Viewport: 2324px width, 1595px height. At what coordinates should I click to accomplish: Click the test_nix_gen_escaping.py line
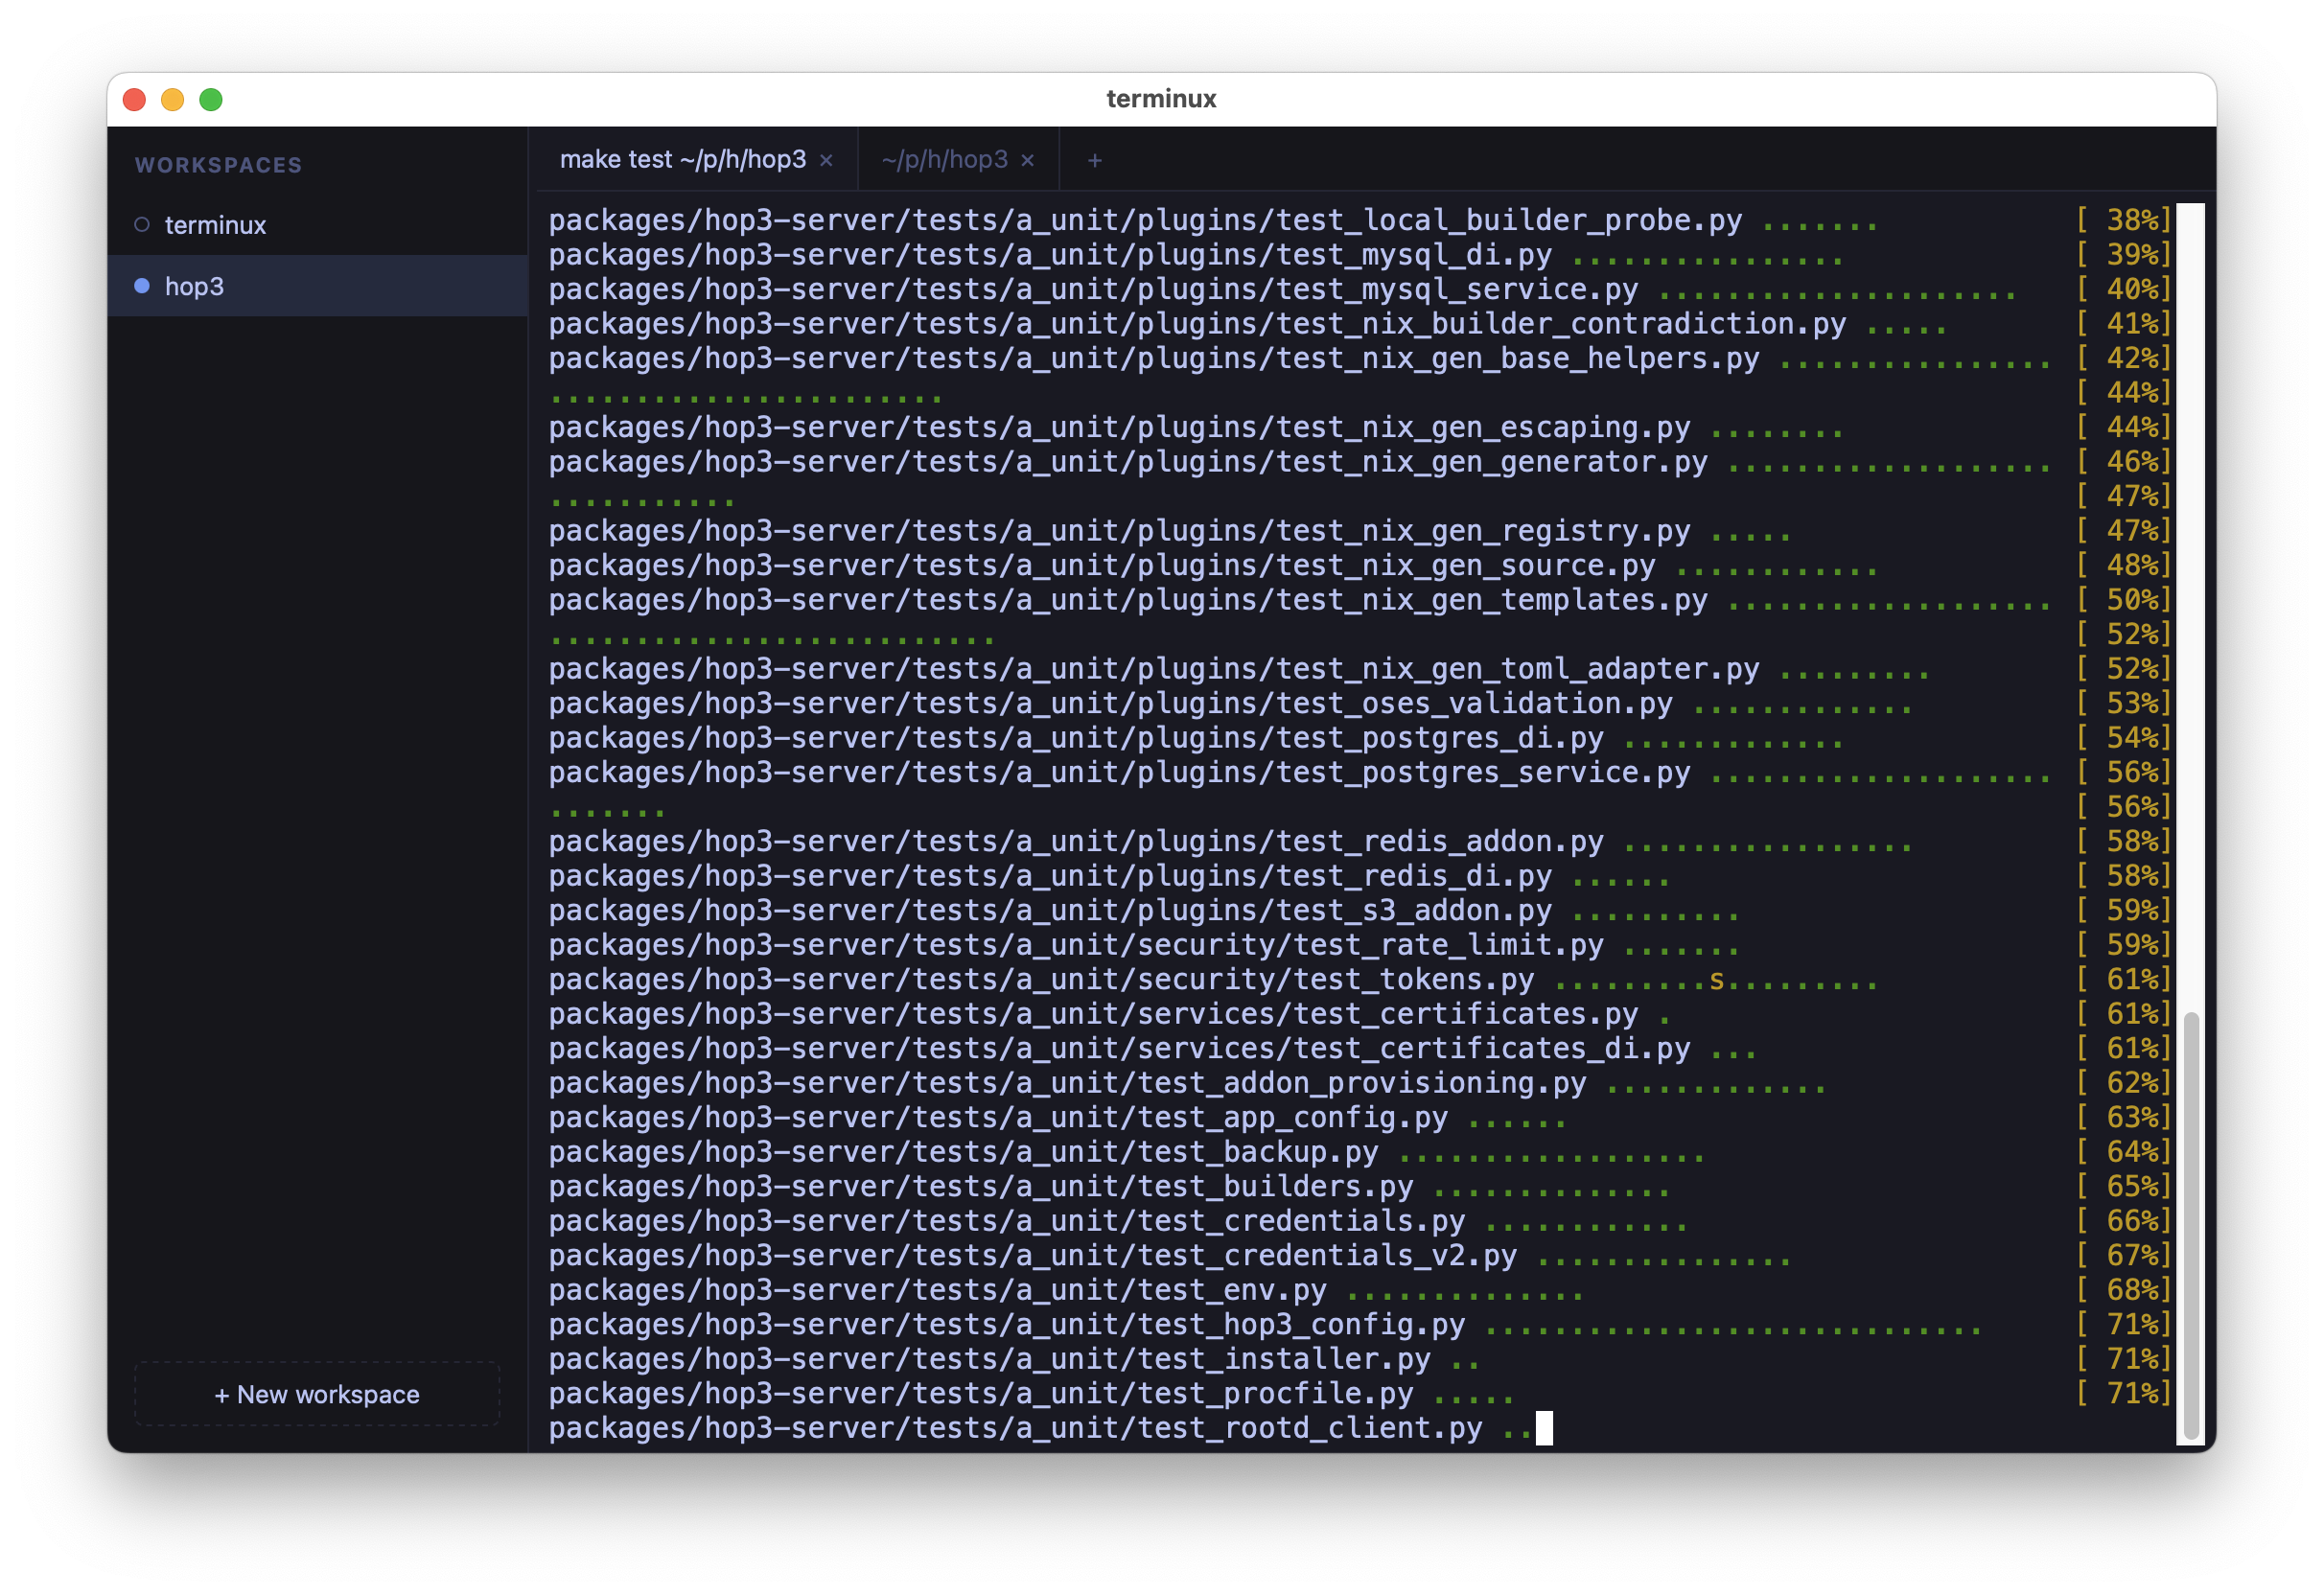[x=1360, y=427]
